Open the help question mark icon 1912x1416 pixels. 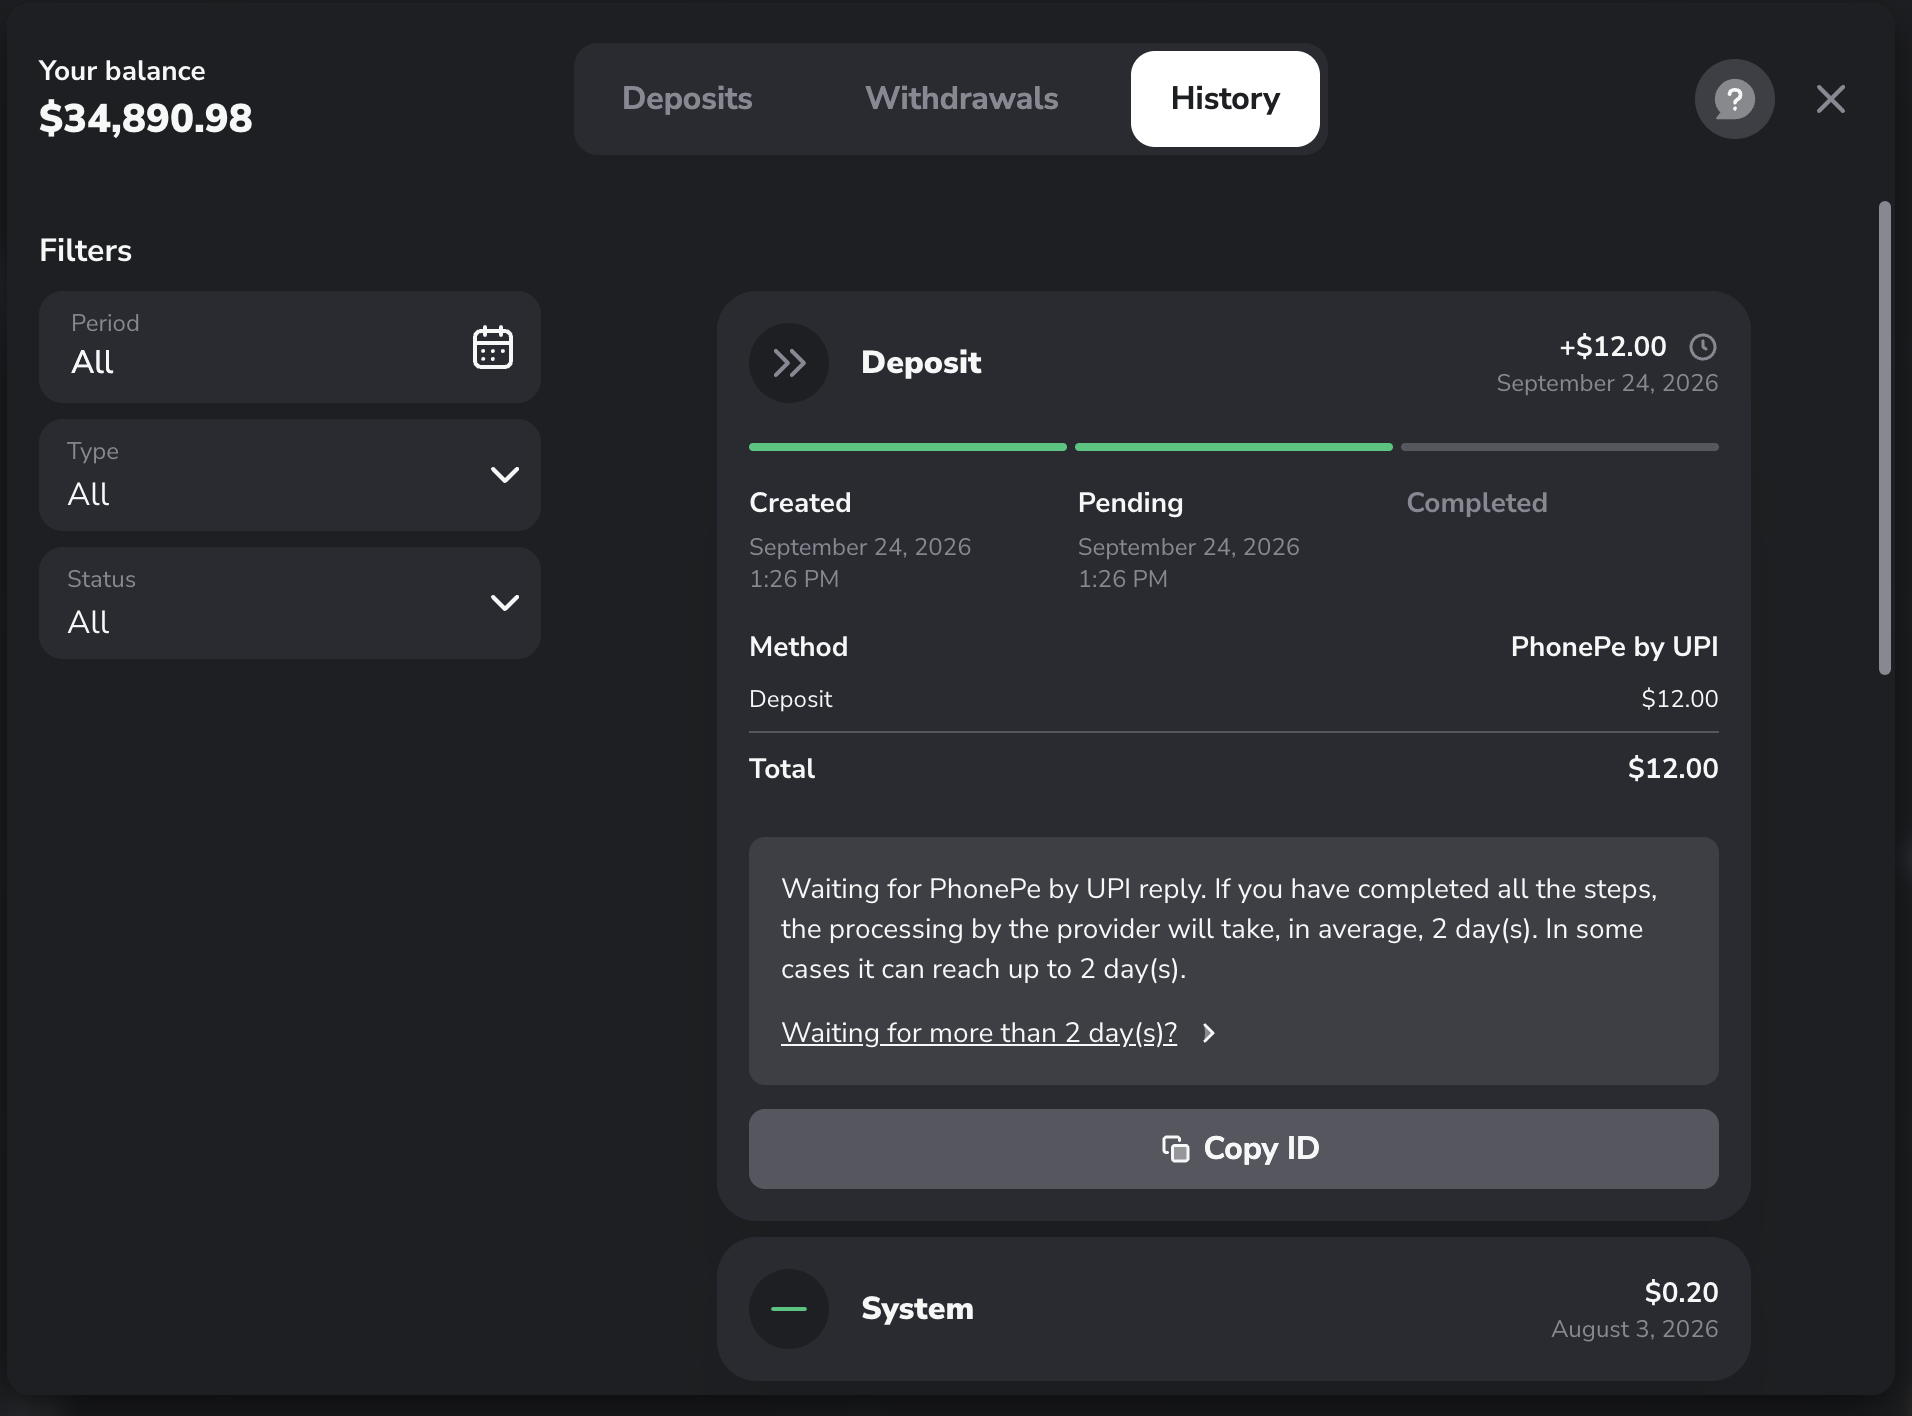click(x=1734, y=99)
